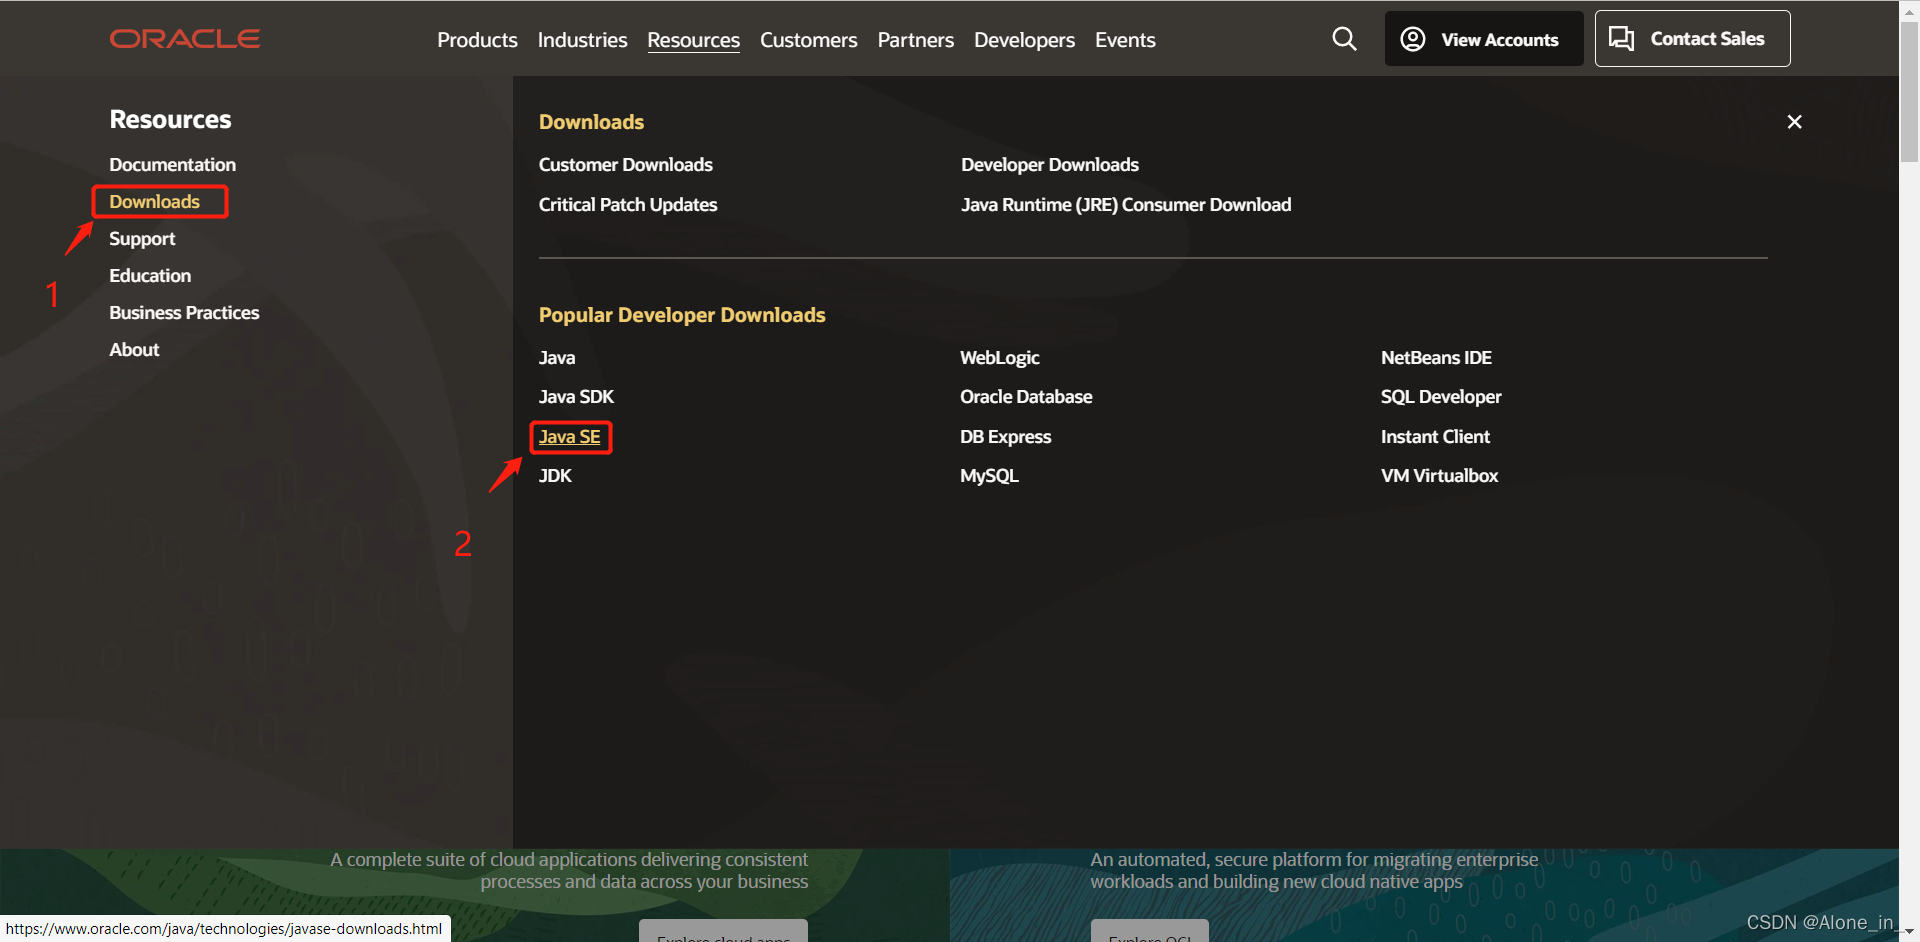Open the MySQL link
Screen dimensions: 1920x942
[989, 476]
